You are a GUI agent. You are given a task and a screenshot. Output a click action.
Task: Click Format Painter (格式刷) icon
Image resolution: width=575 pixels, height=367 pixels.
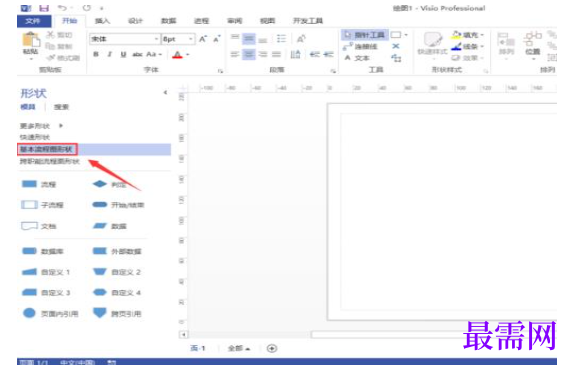(51, 58)
